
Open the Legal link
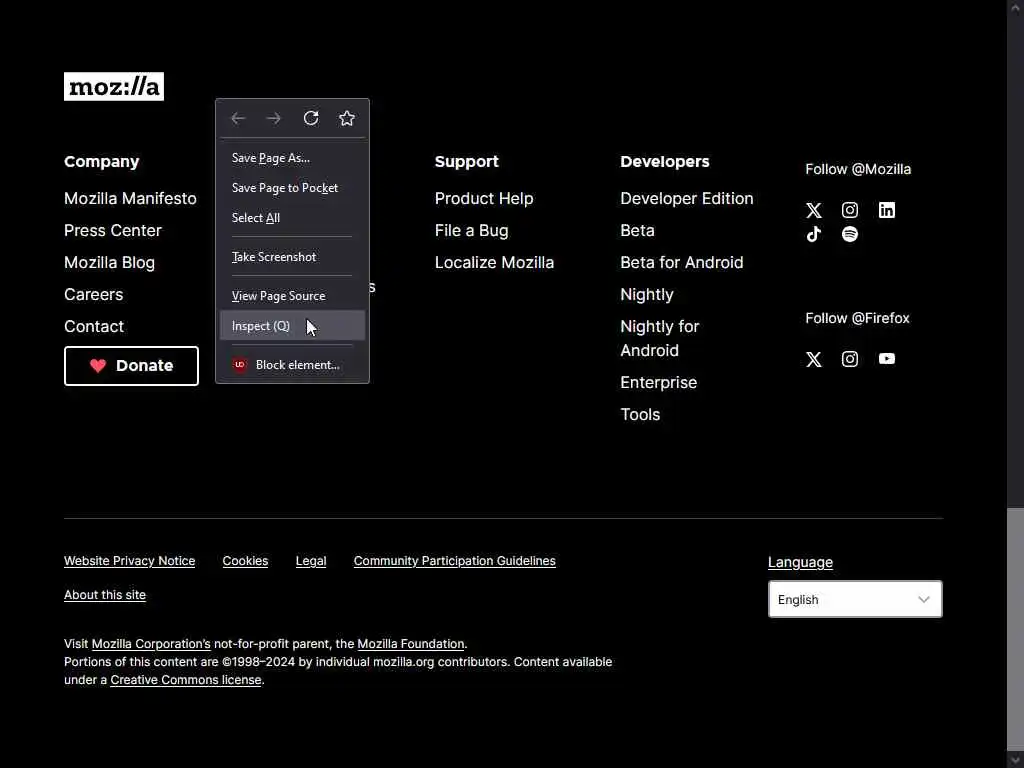(x=311, y=561)
